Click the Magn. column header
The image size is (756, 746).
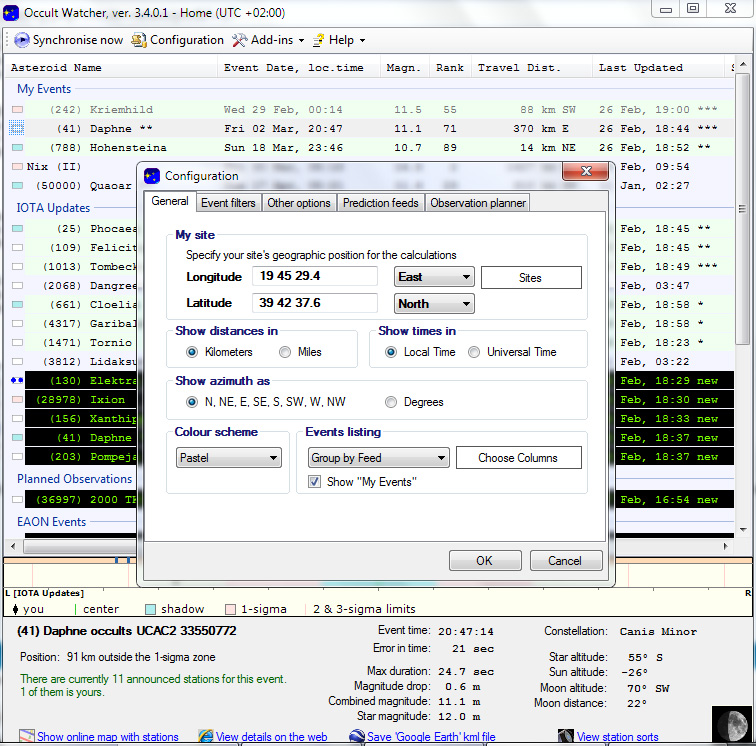404,68
